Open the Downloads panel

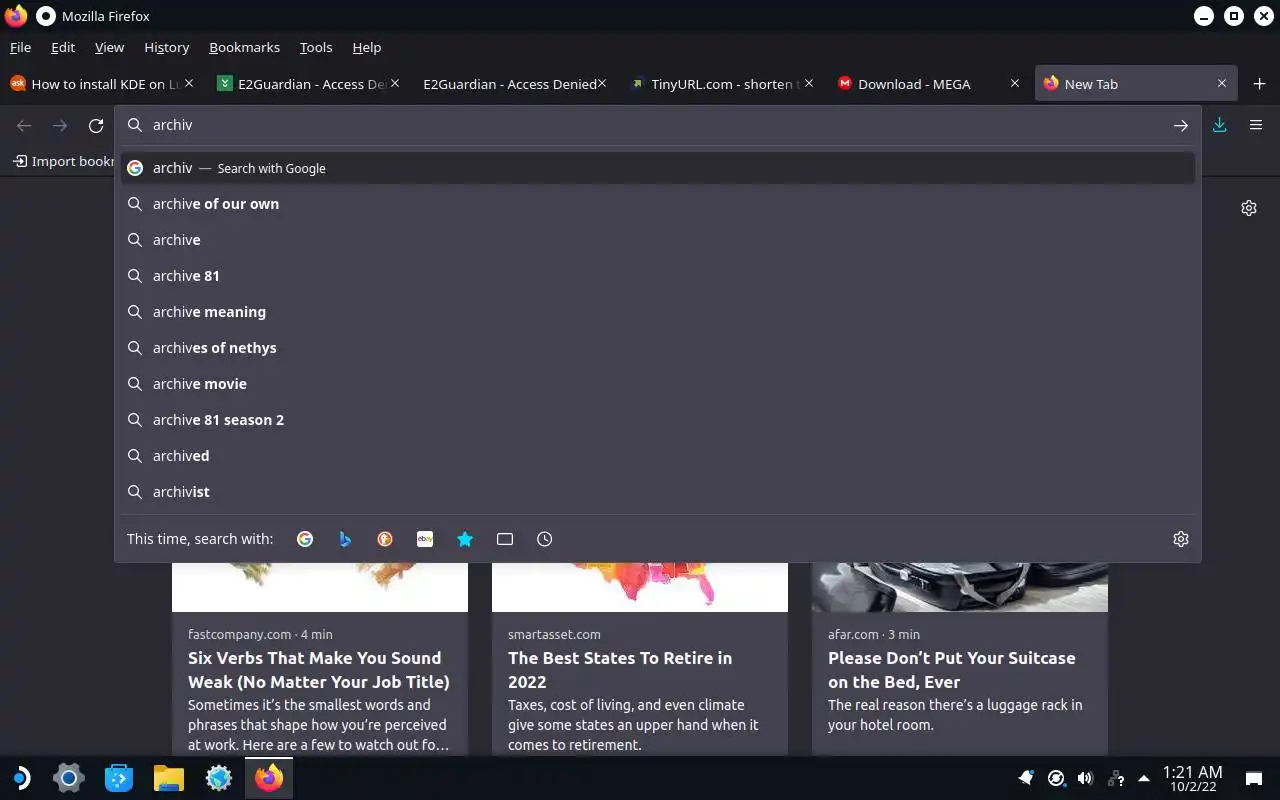(x=1220, y=125)
